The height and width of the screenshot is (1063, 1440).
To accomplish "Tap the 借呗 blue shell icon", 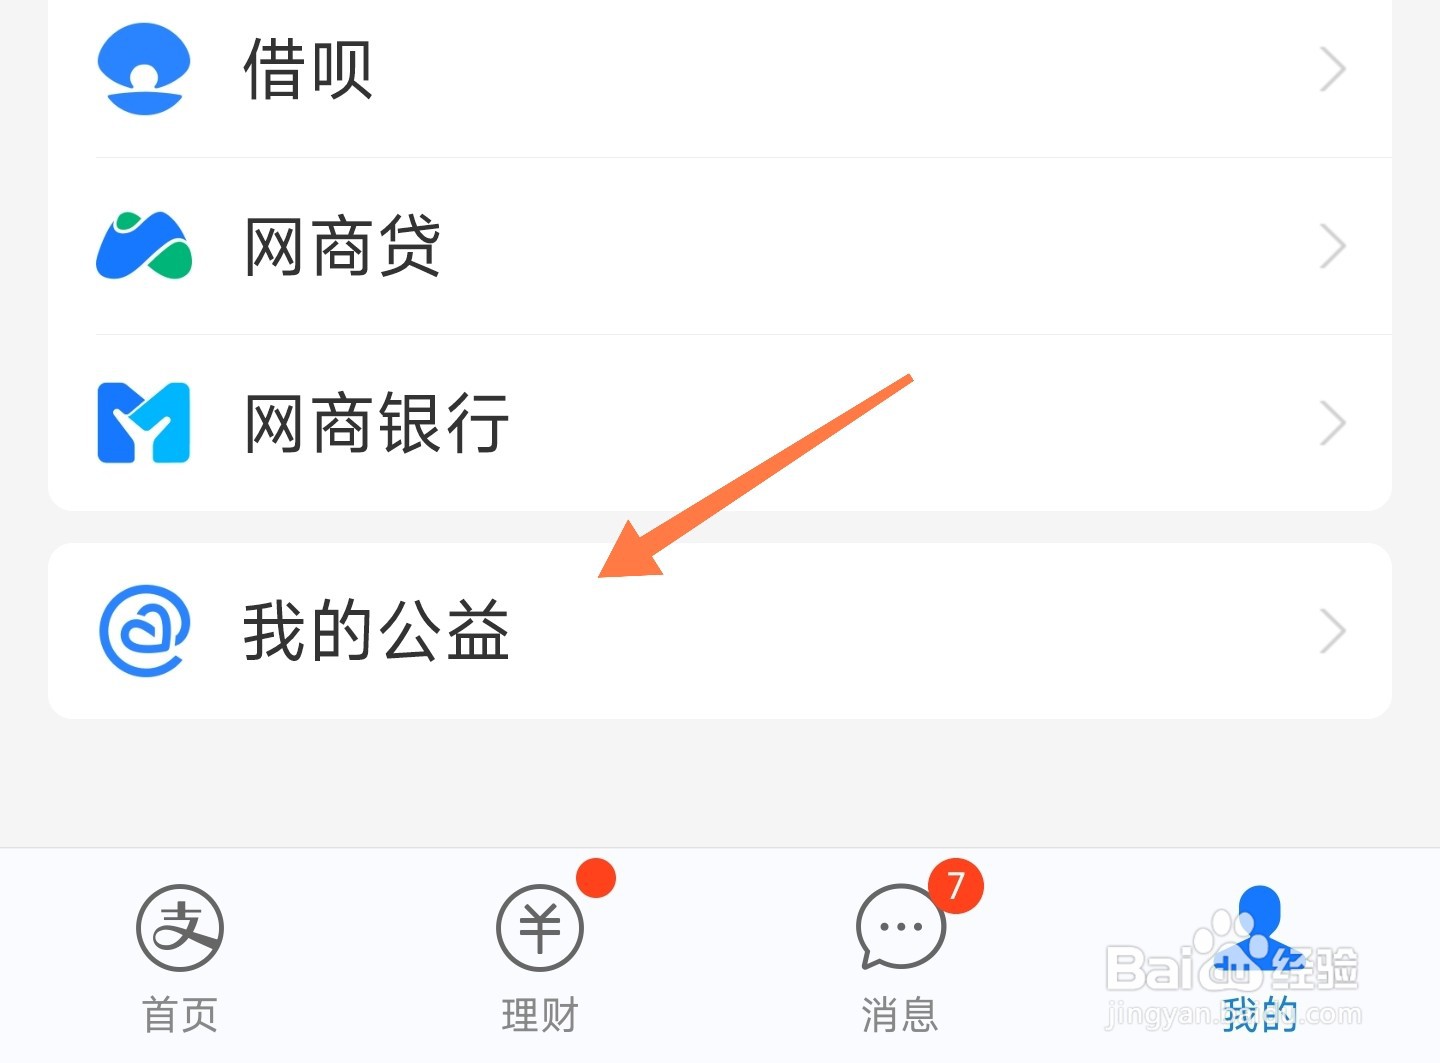I will tap(143, 69).
